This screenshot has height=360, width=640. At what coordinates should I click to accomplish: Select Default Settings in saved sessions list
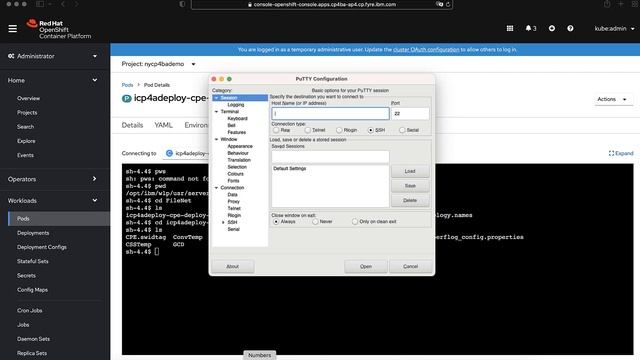[x=290, y=169]
